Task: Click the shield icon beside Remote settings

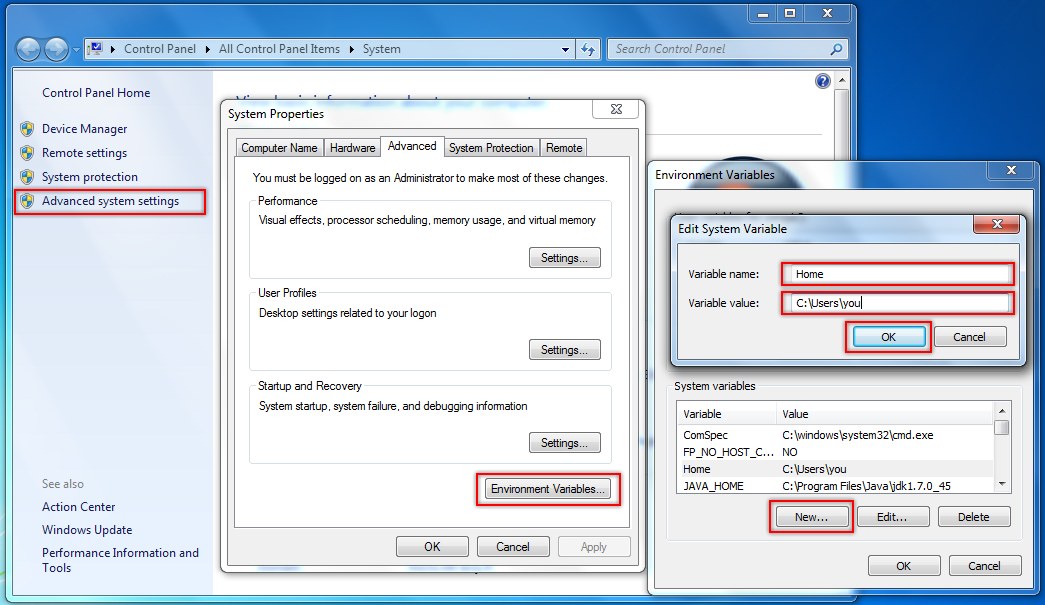Action: 27,153
